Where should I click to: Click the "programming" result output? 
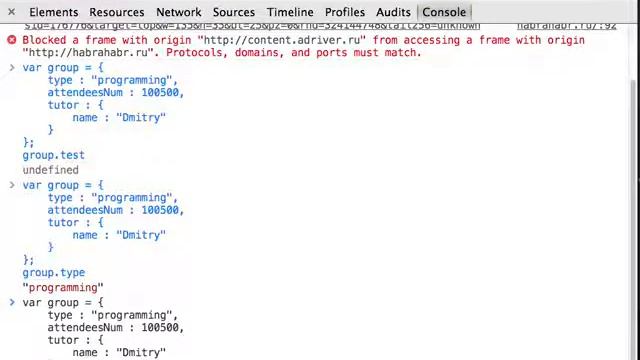coord(63,288)
